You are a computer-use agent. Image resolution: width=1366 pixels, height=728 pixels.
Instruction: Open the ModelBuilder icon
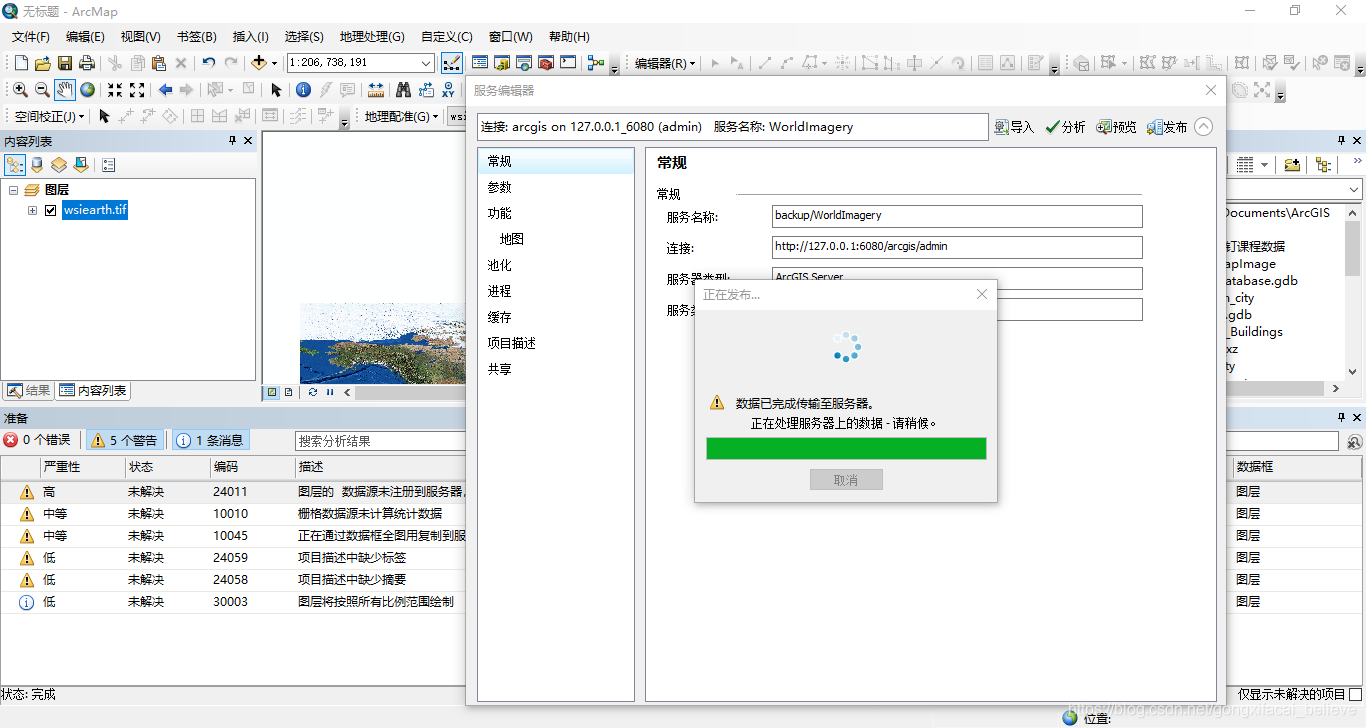click(x=596, y=63)
